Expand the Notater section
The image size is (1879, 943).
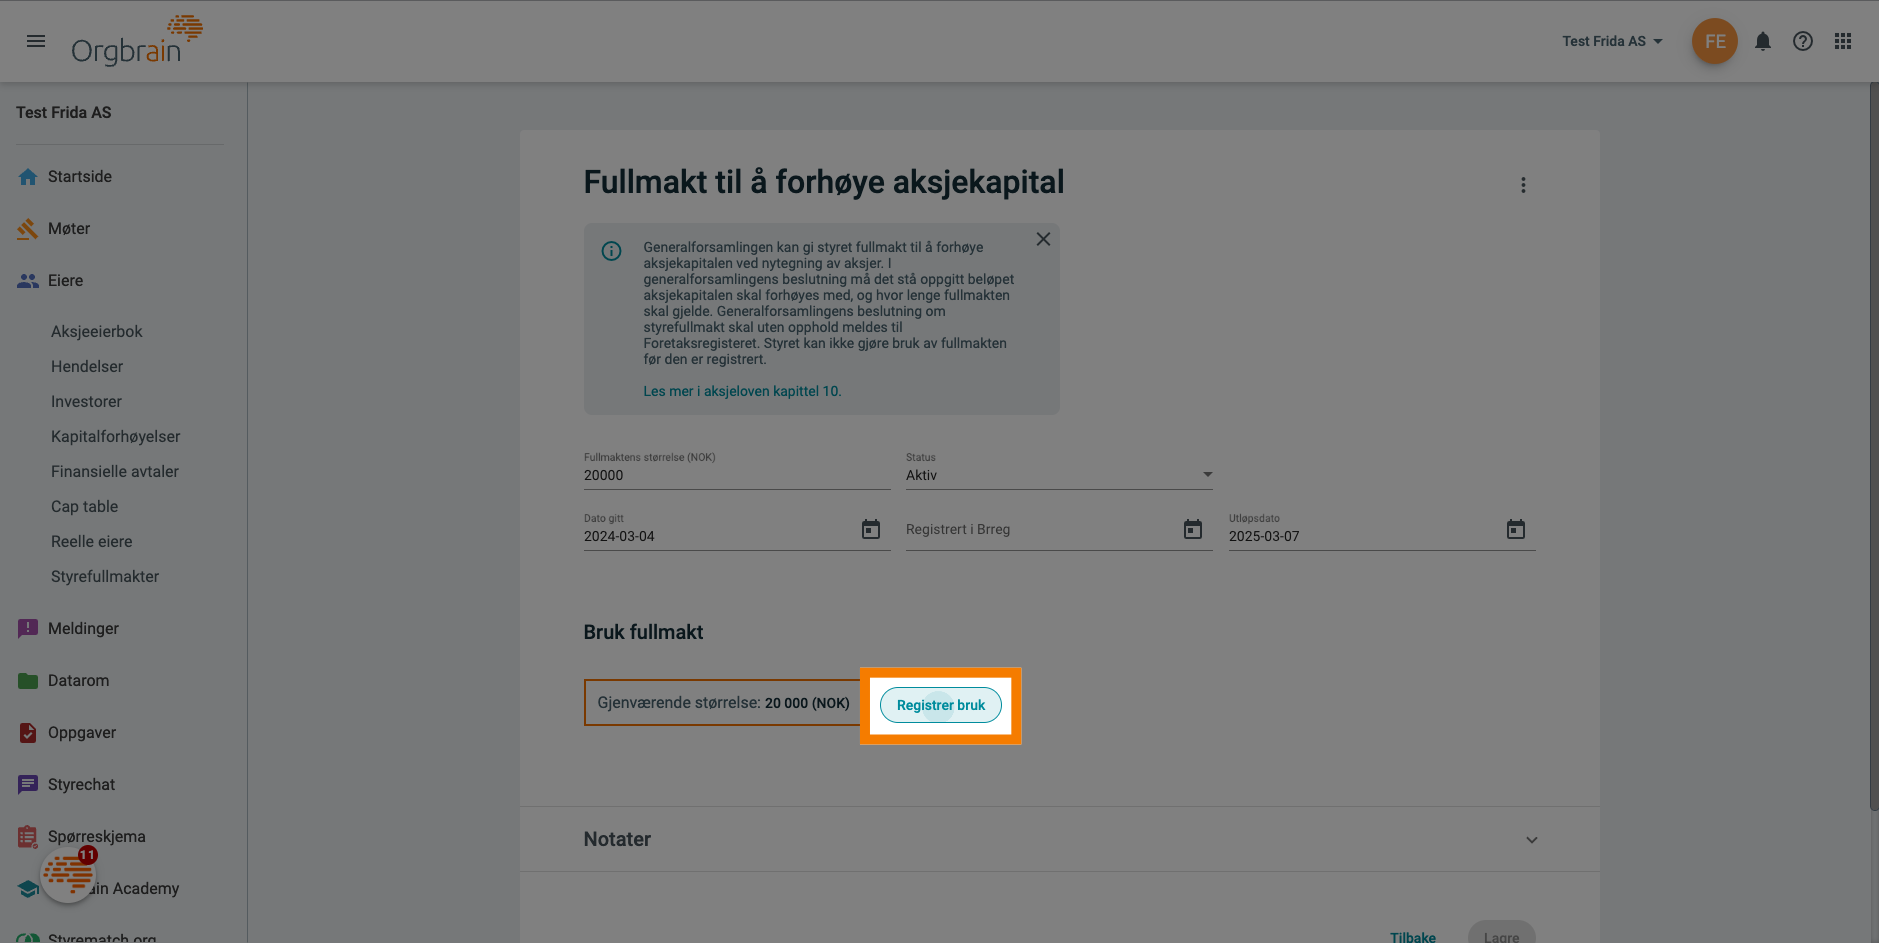point(1060,839)
